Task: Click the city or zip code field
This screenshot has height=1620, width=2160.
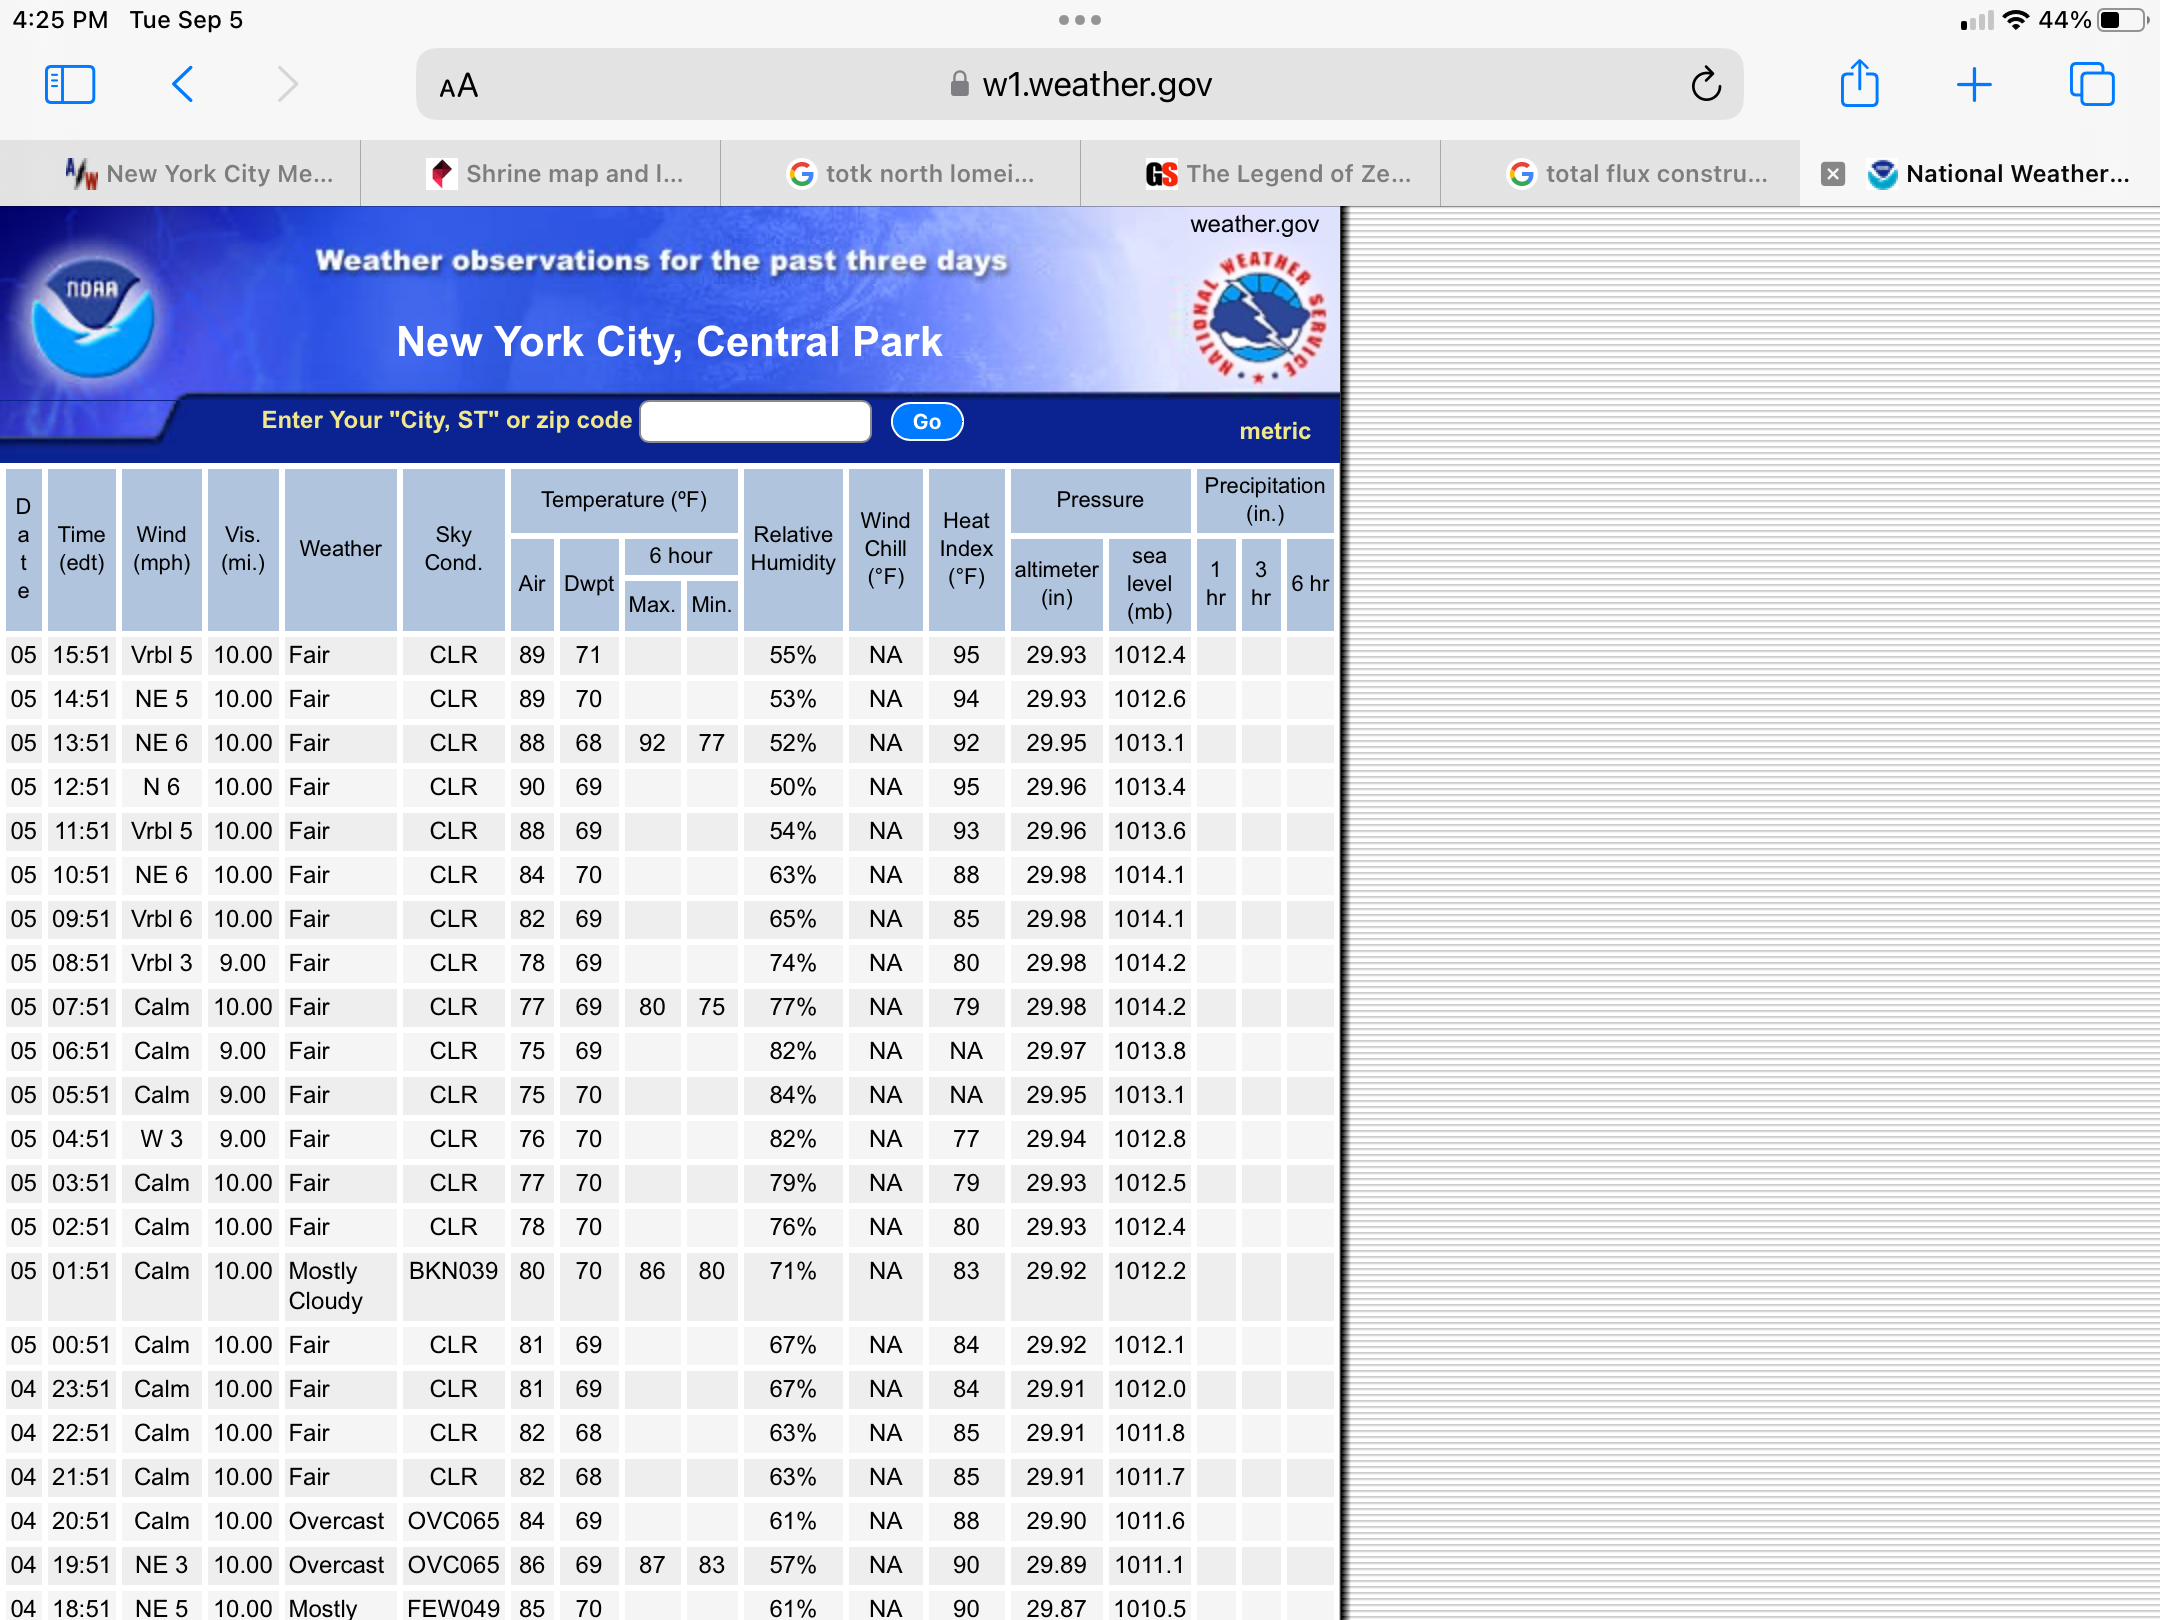Action: [755, 421]
